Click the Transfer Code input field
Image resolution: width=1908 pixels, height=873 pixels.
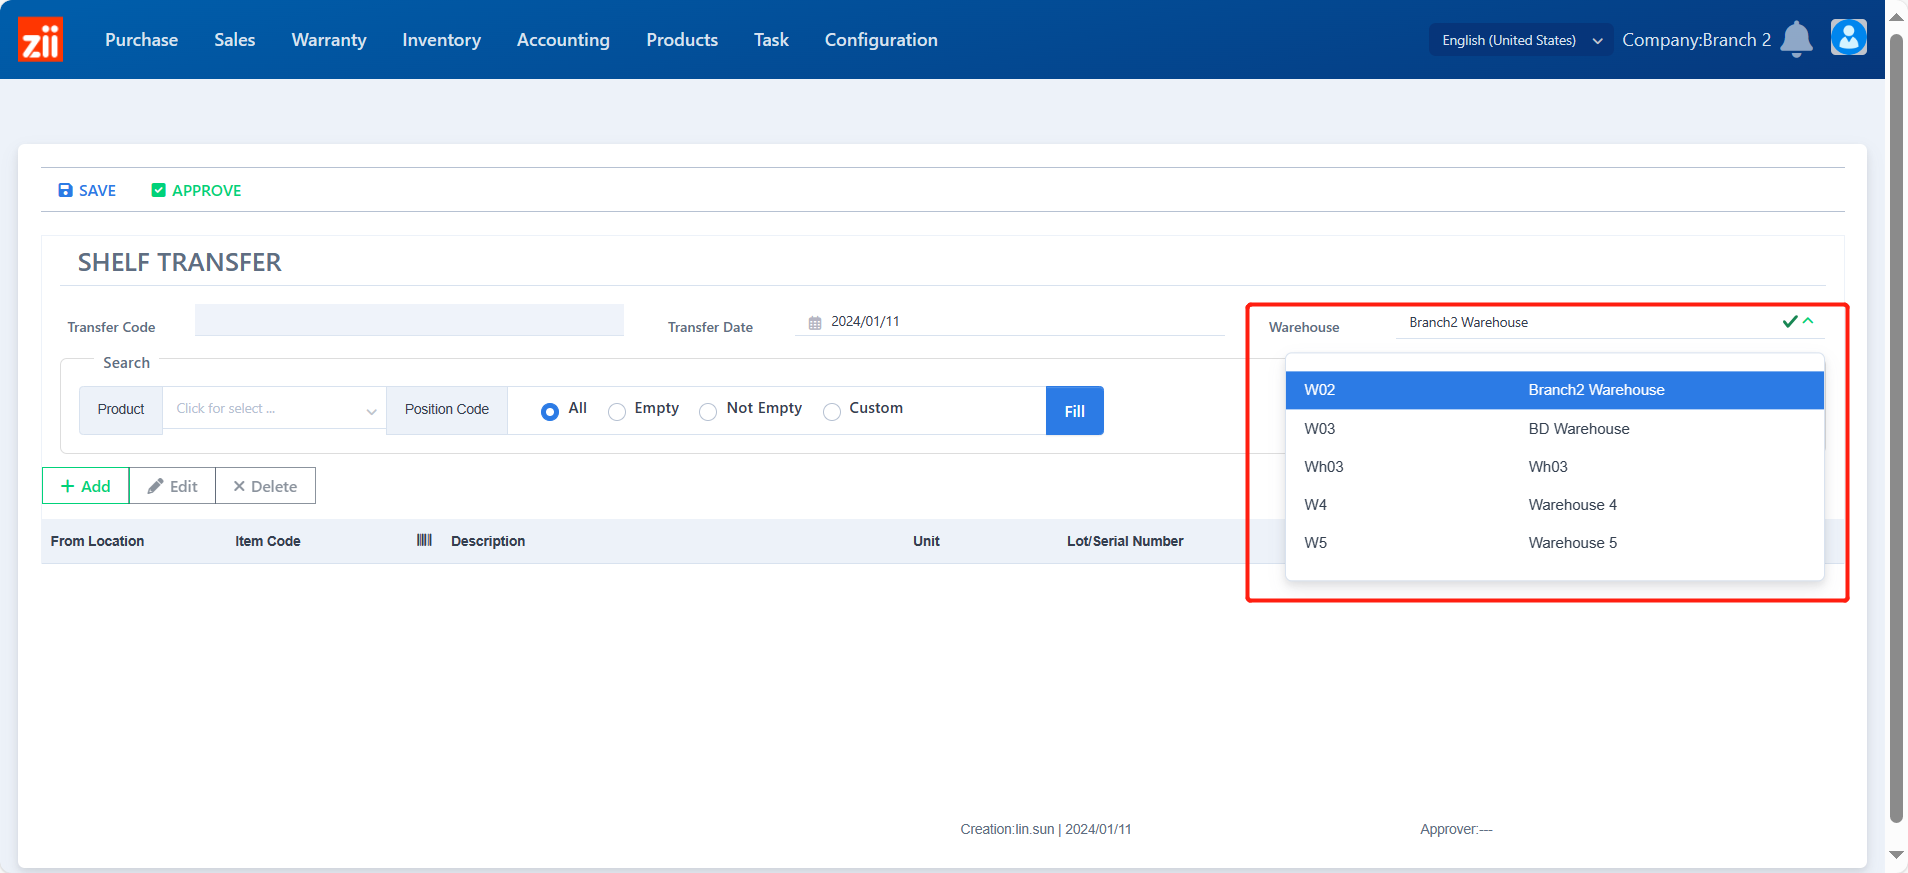tap(409, 320)
